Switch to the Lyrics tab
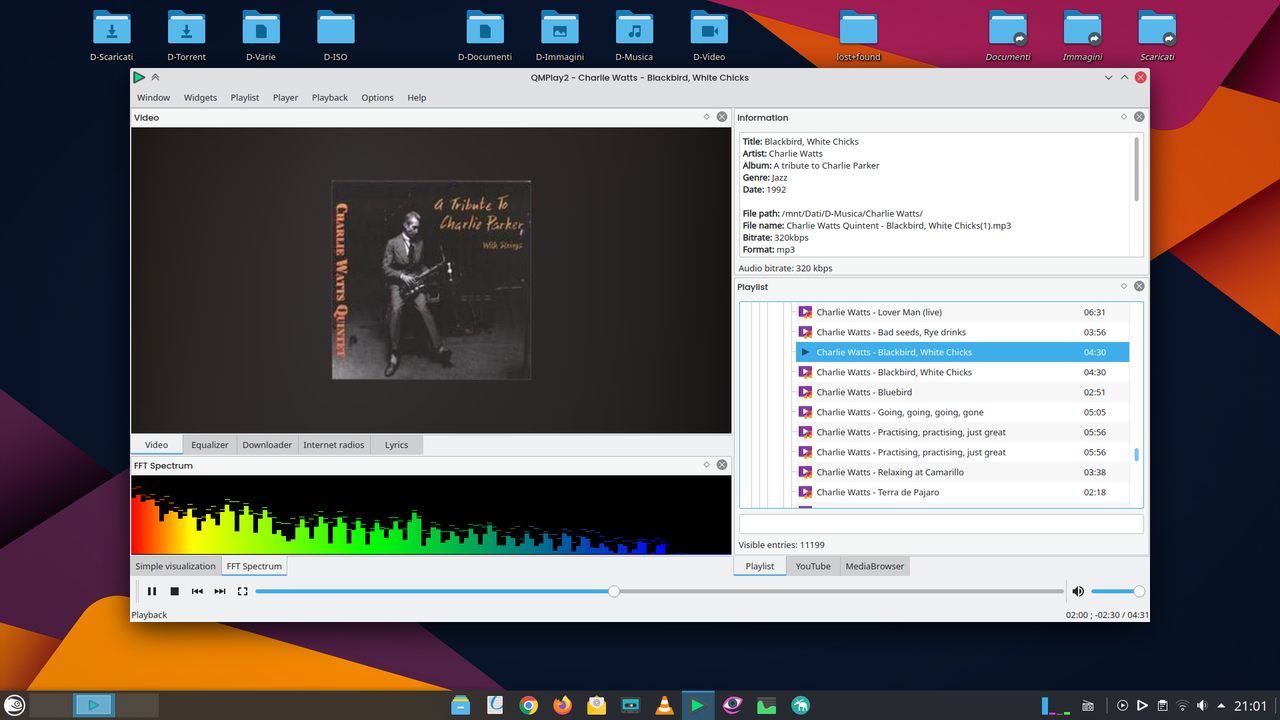This screenshot has height=720, width=1280. pos(396,445)
